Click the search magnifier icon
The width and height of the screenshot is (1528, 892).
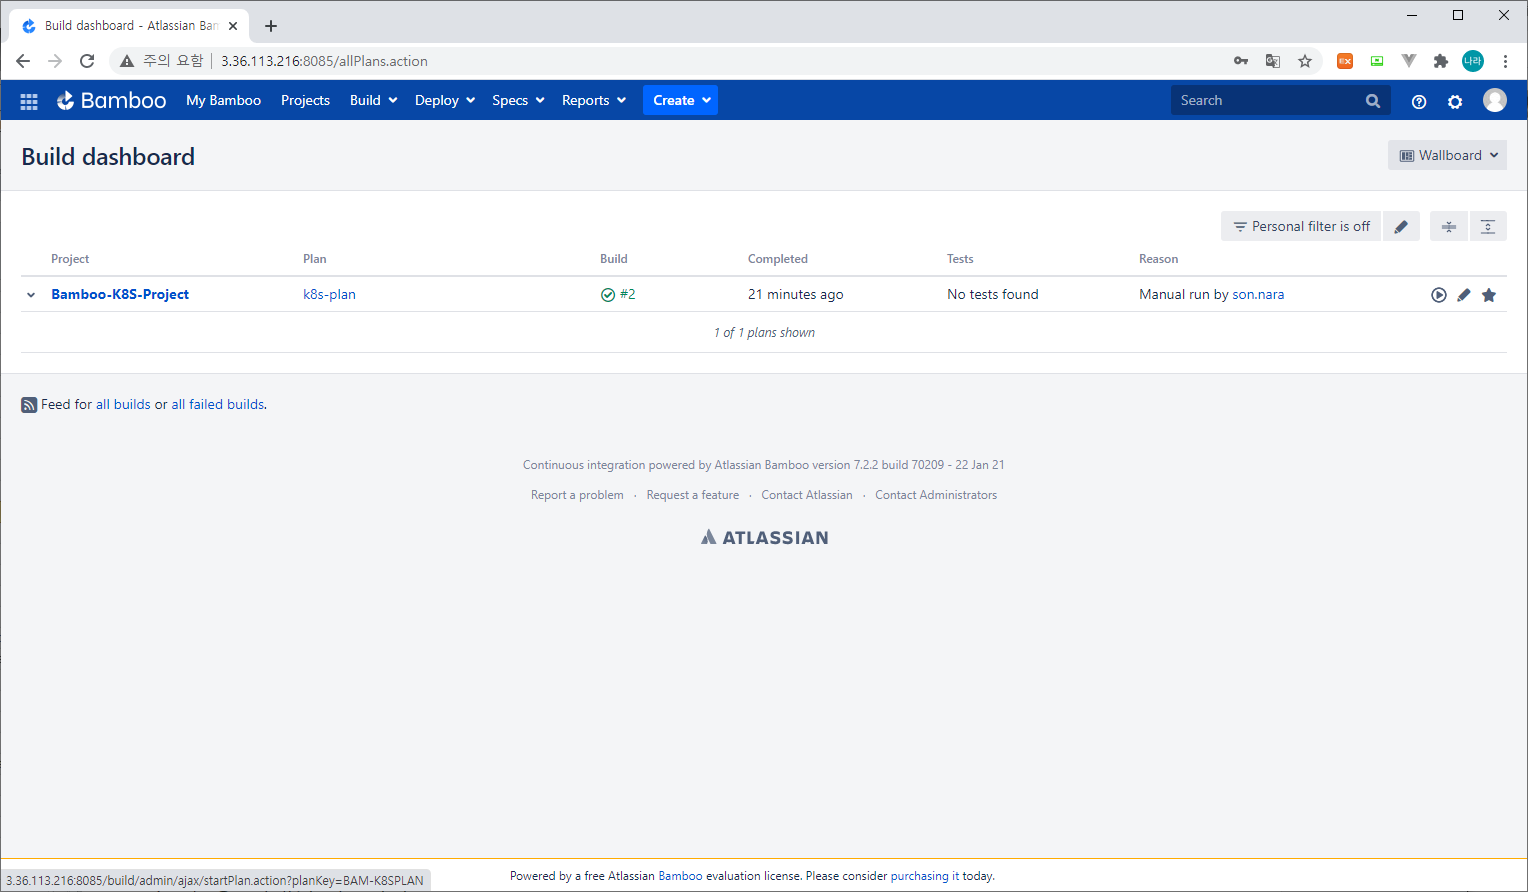(1373, 101)
